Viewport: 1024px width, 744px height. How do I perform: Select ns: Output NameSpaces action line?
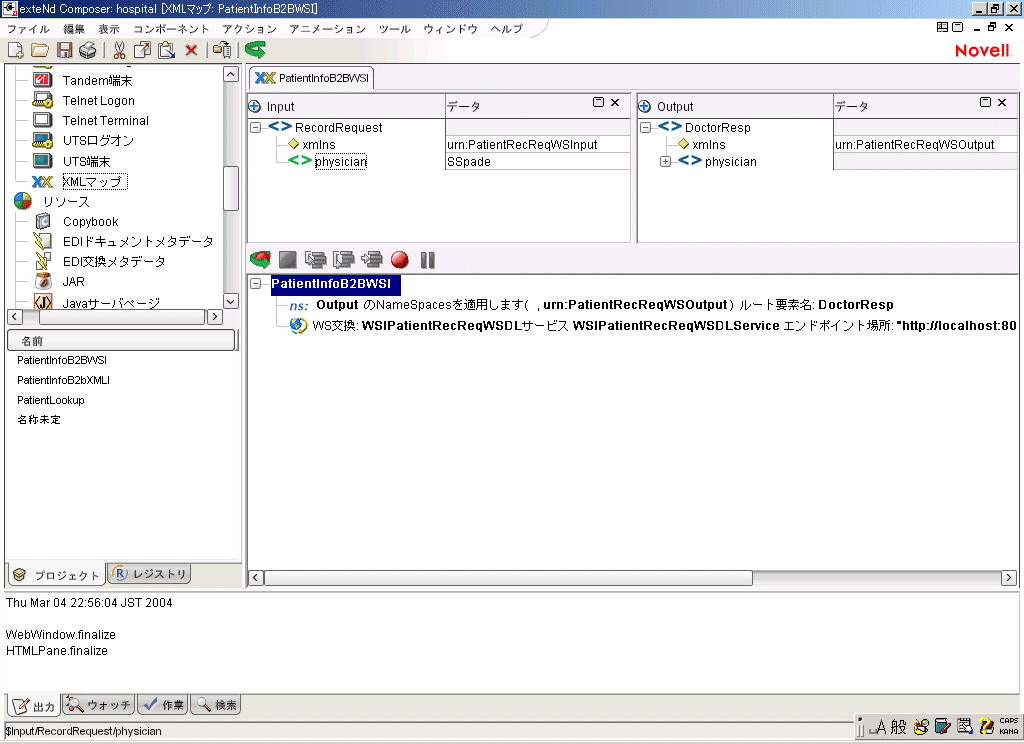[x=592, y=304]
